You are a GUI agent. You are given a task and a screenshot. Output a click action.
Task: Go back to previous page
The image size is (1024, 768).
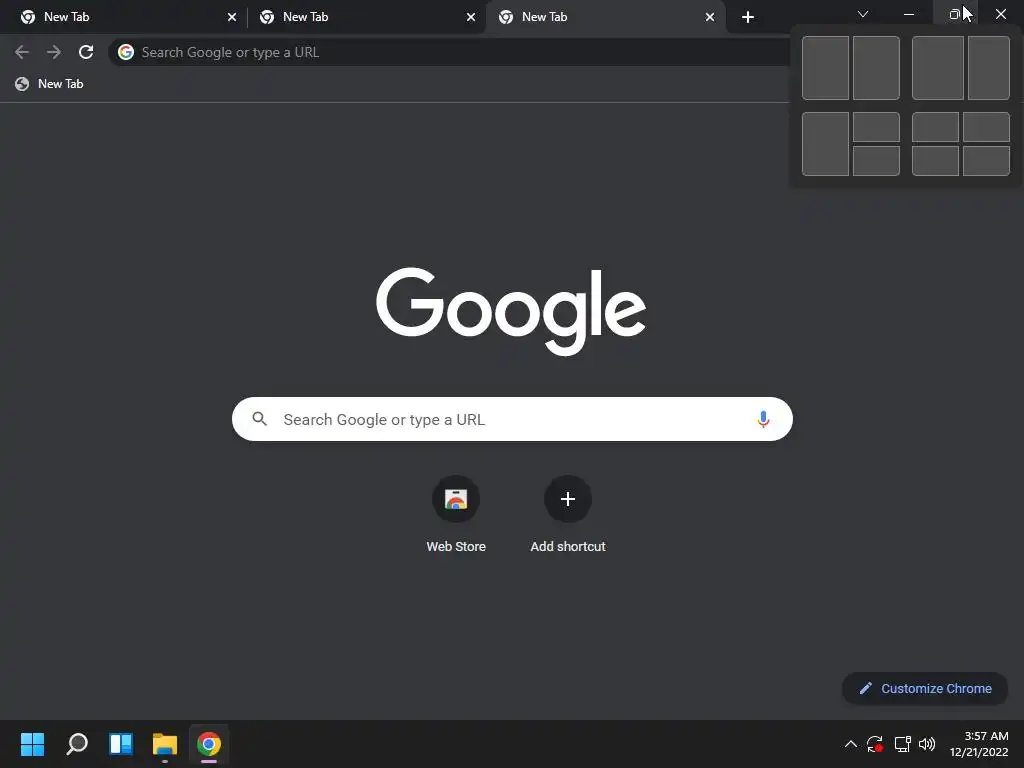point(22,52)
